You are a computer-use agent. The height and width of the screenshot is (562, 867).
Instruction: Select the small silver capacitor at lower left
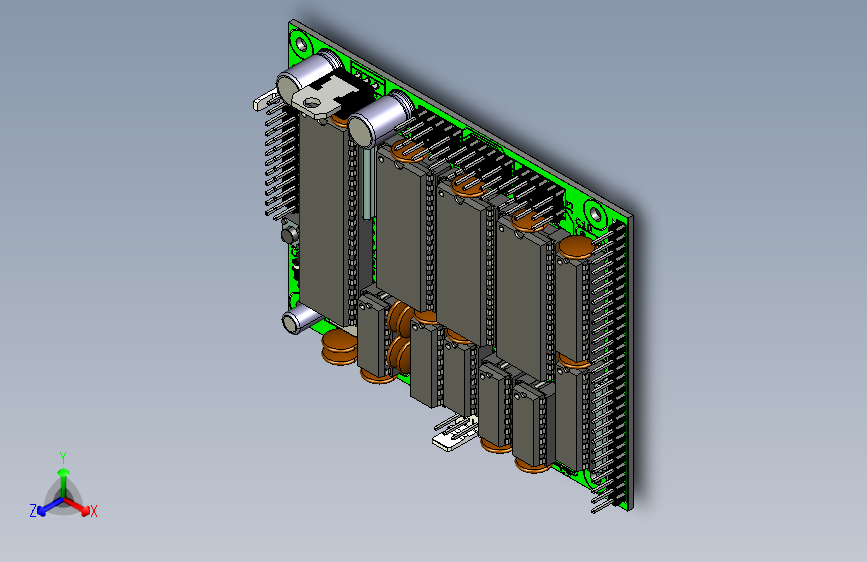pyautogui.click(x=300, y=319)
